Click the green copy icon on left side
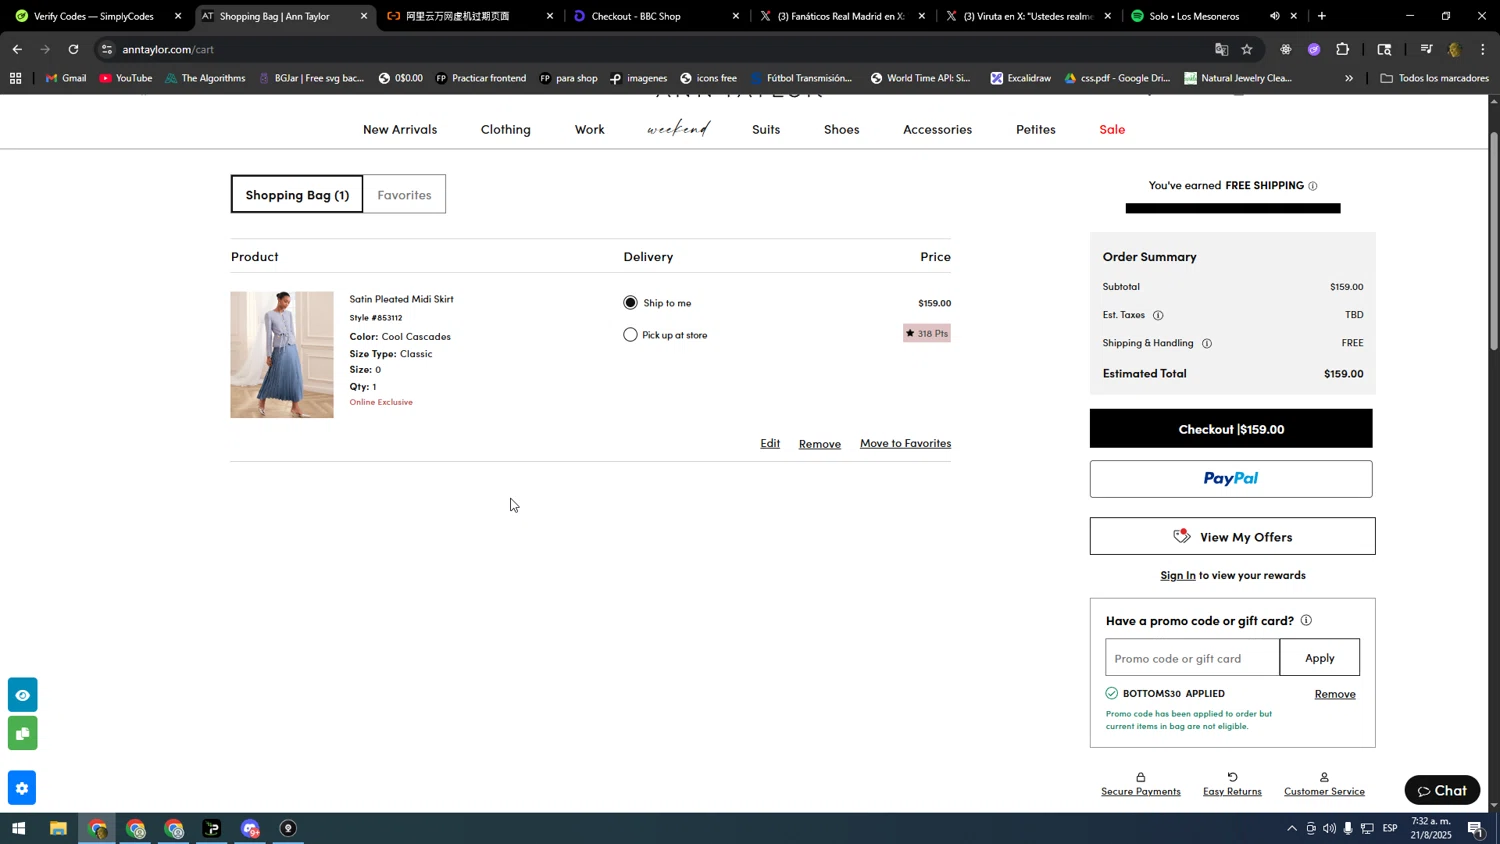The height and width of the screenshot is (844, 1500). coord(22,733)
